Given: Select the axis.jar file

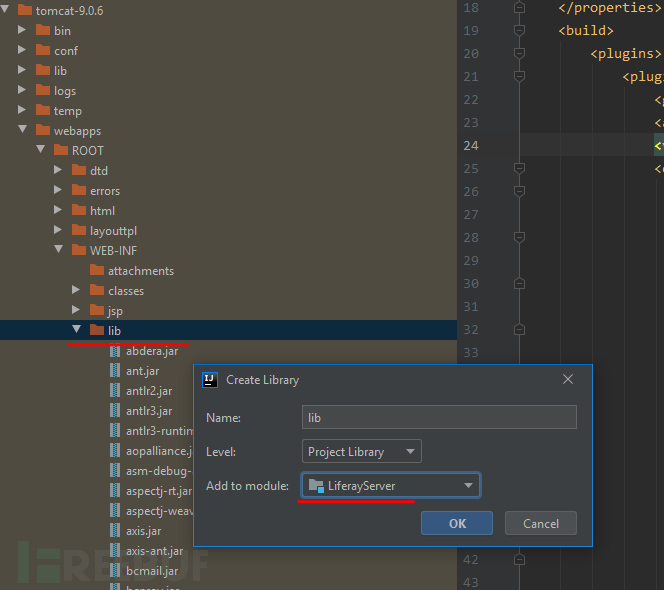Looking at the screenshot, I should (144, 531).
